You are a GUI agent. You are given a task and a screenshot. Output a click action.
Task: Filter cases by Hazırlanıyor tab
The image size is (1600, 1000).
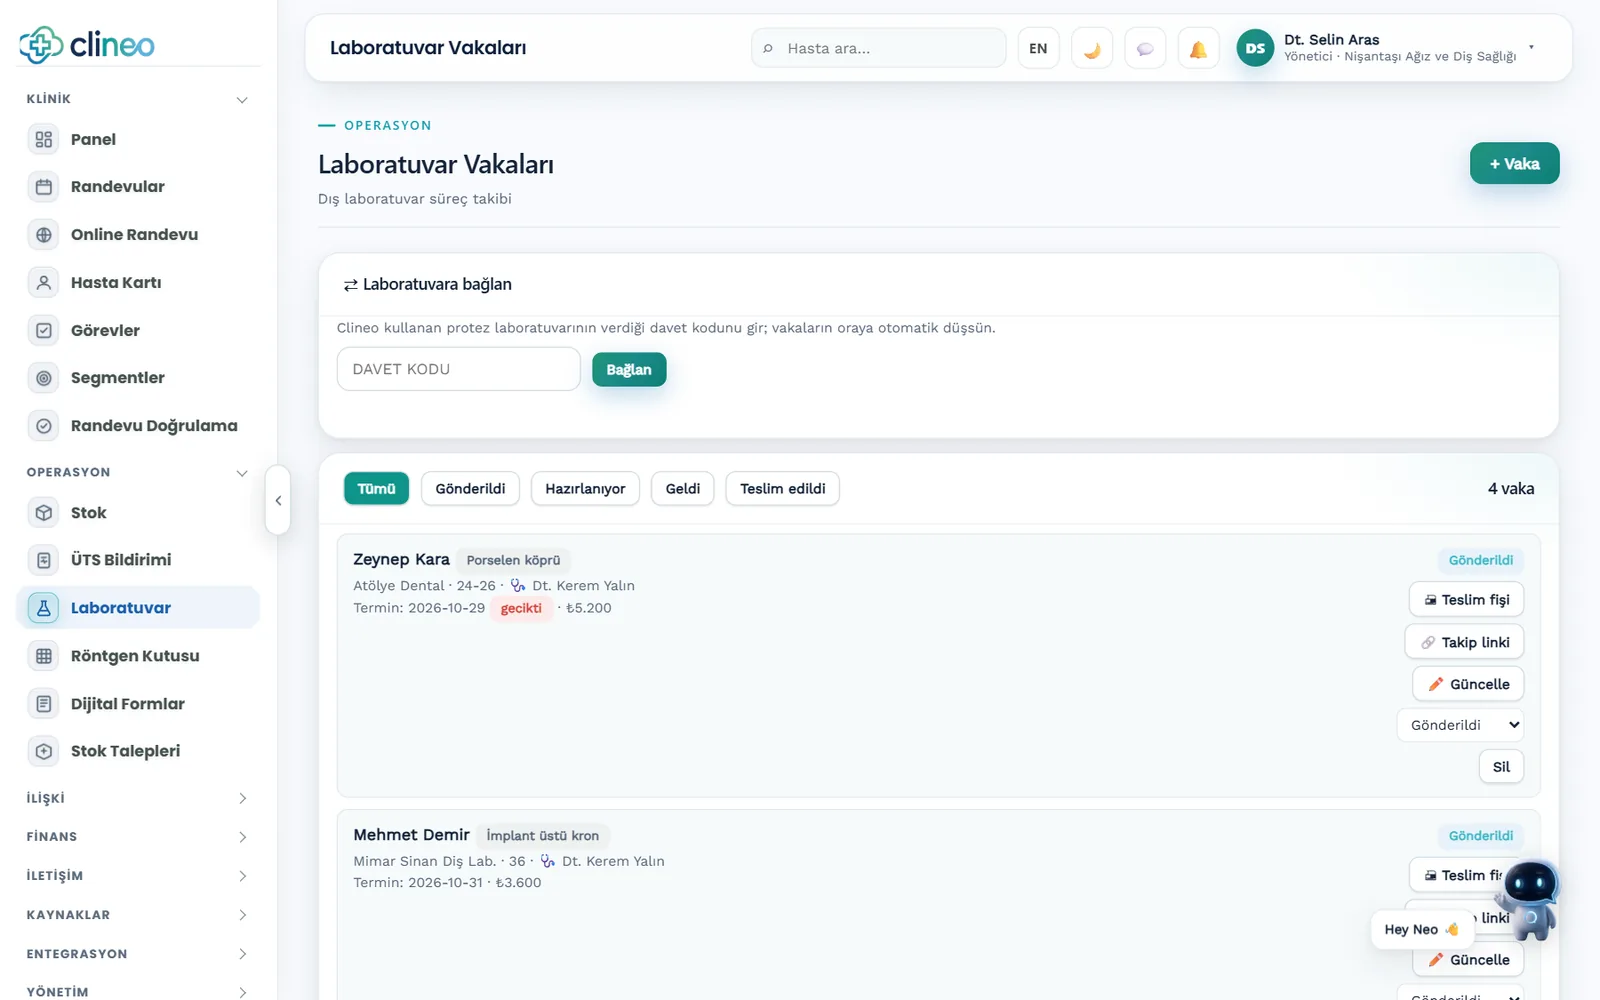pos(585,489)
